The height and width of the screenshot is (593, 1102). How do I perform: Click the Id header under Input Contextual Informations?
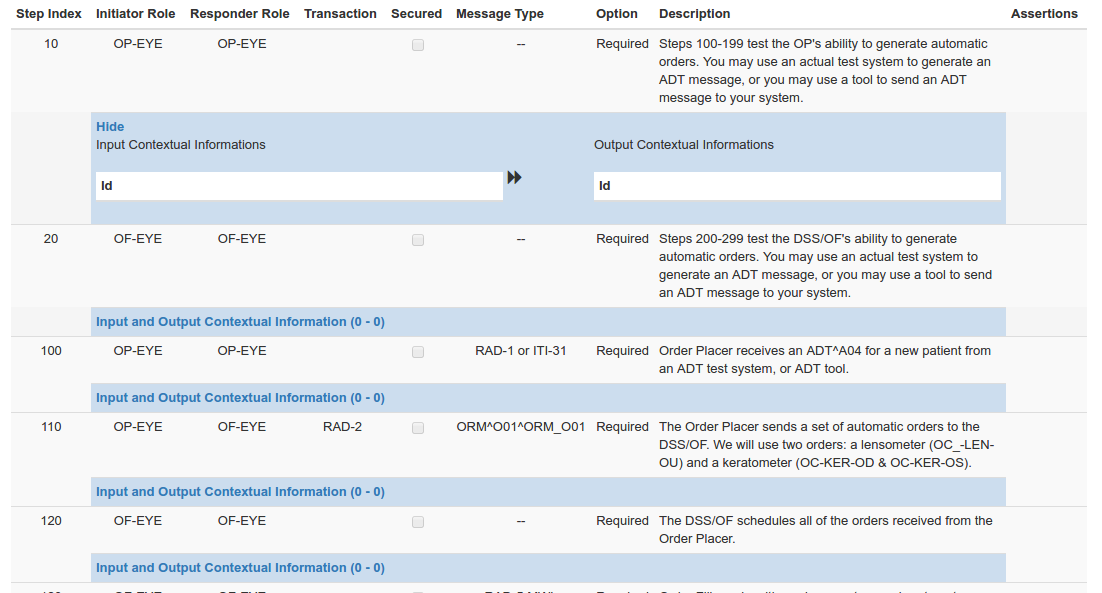[x=107, y=186]
